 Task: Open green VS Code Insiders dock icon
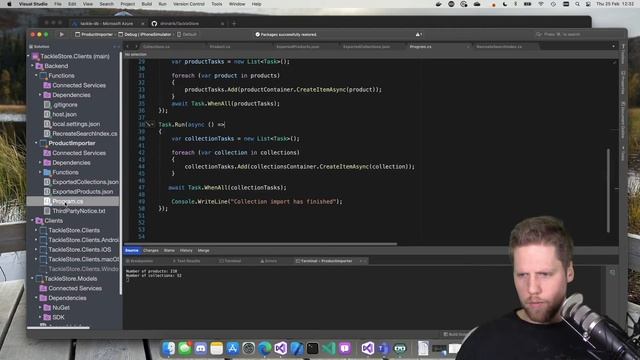tap(329, 348)
